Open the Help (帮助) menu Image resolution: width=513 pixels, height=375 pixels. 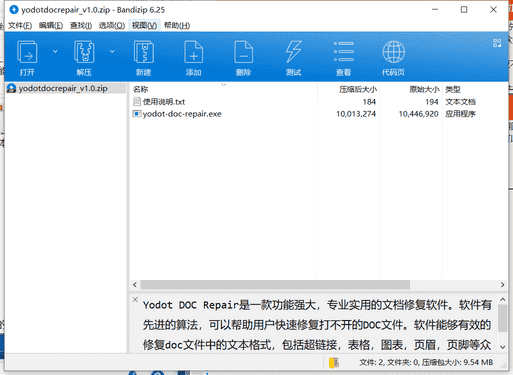177,25
